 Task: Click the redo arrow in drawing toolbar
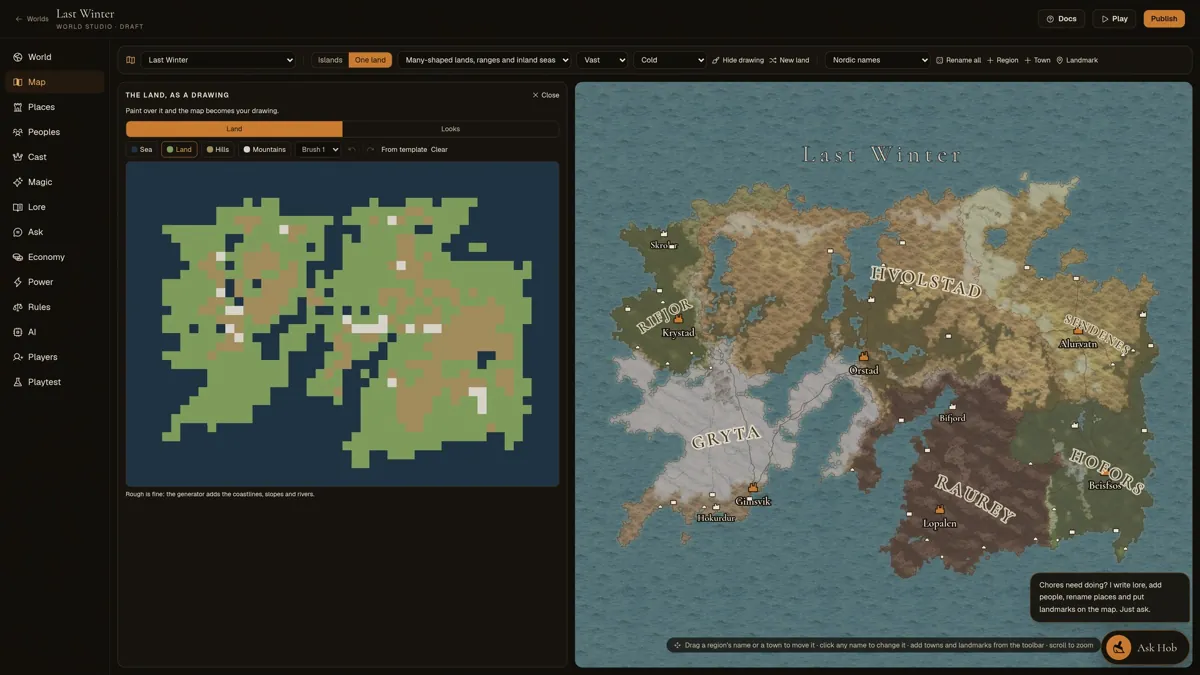coord(370,149)
